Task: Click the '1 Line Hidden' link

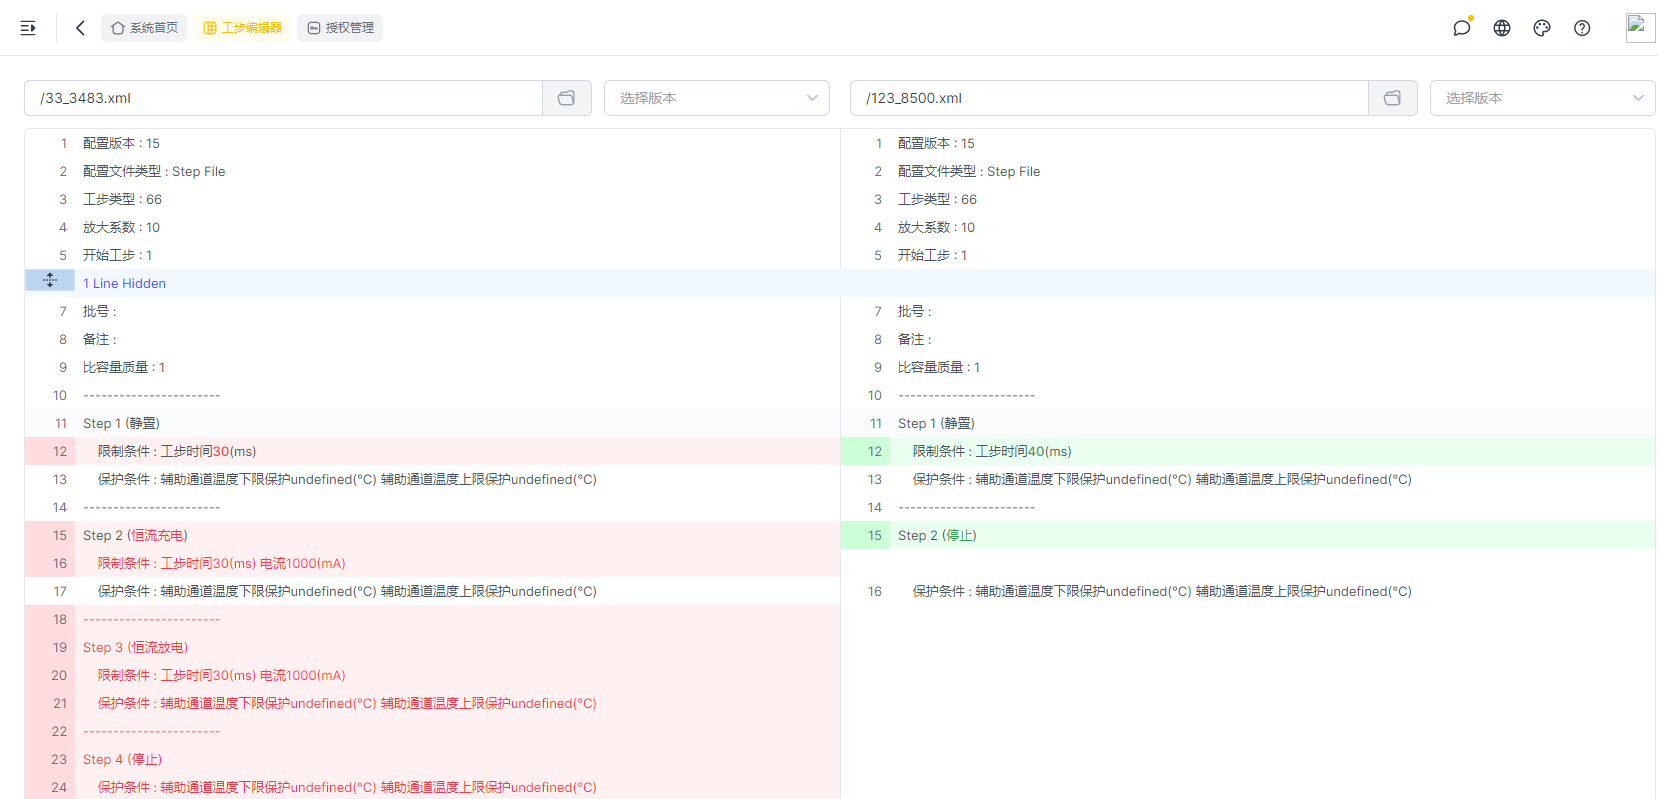Action: pyautogui.click(x=124, y=284)
